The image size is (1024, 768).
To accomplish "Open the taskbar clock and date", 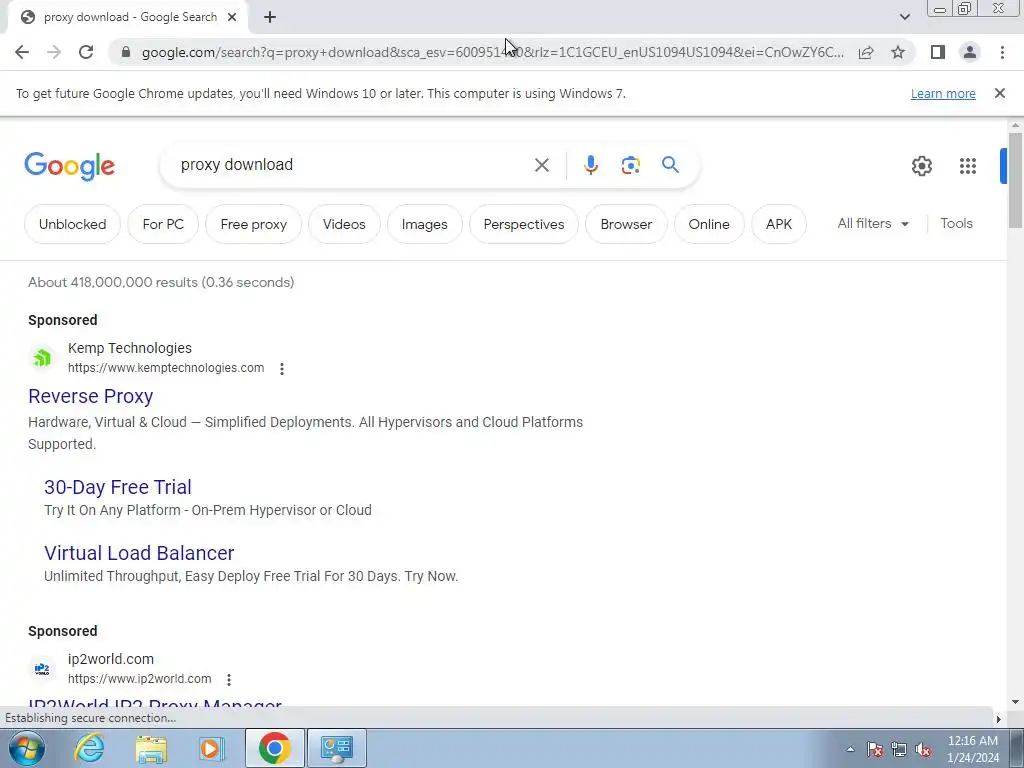I will tap(972, 749).
